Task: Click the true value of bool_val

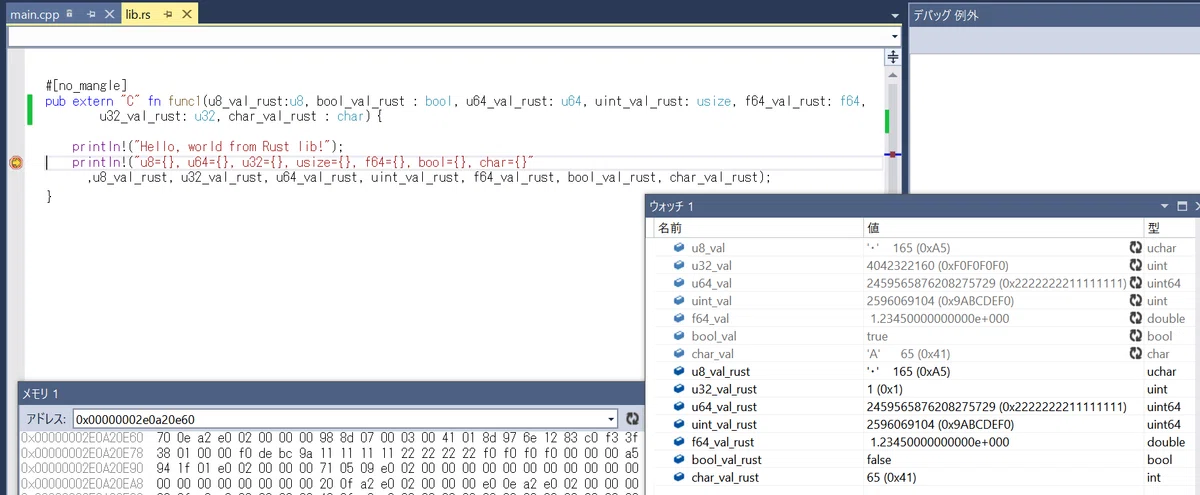Action: point(877,336)
